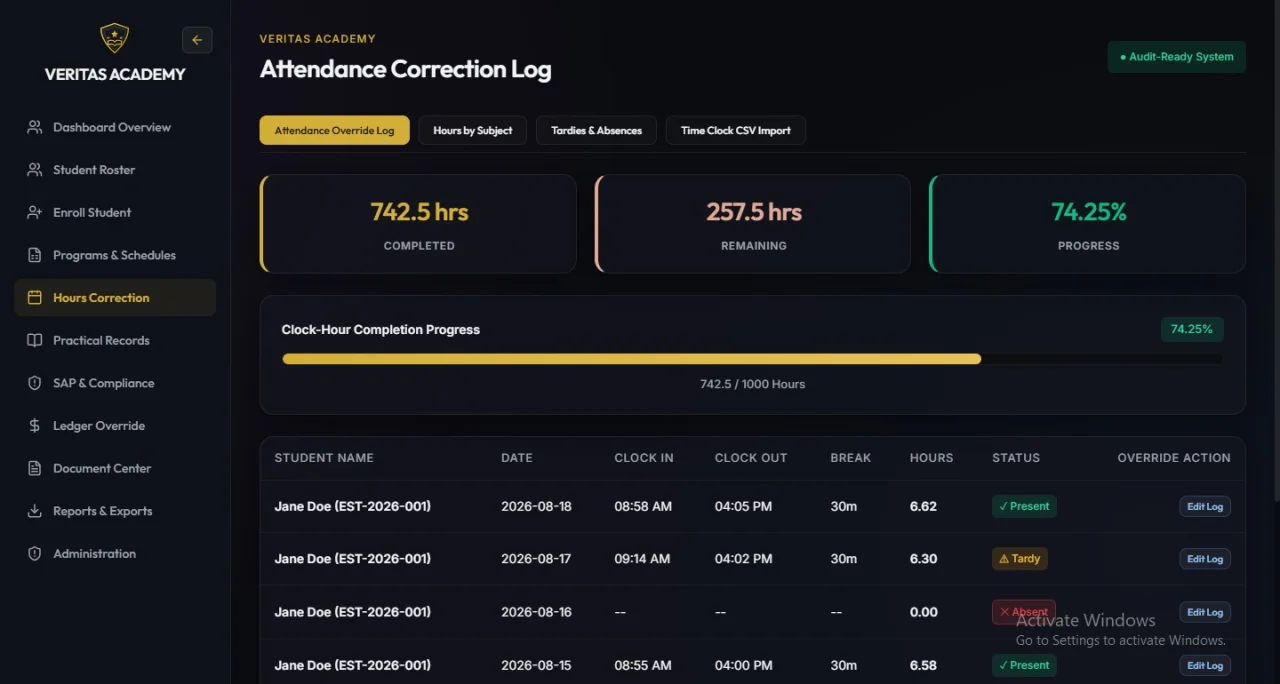
Task: Click Edit Log for the 2026-08-18 entry
Action: click(x=1205, y=507)
